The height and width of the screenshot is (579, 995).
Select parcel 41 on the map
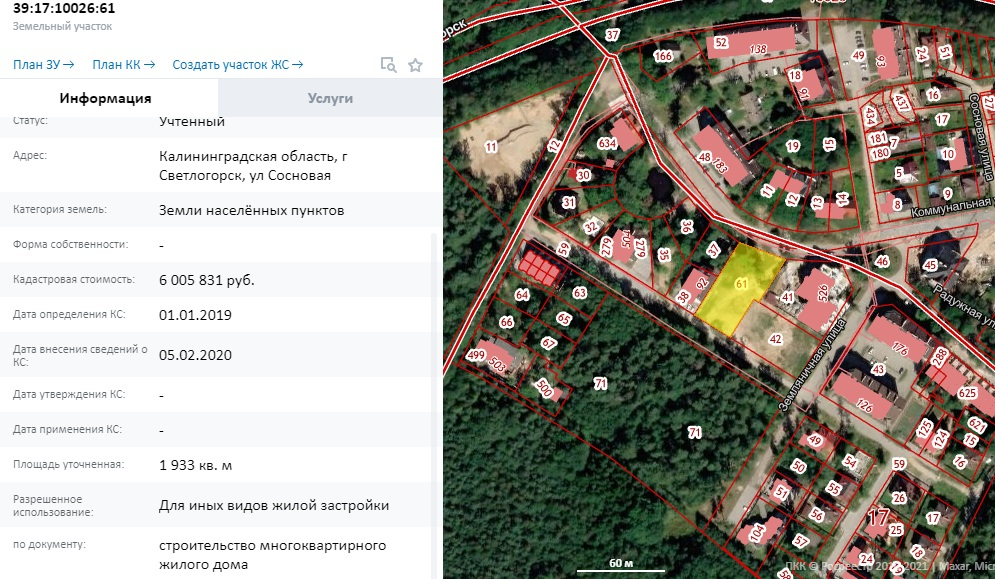[x=787, y=296]
